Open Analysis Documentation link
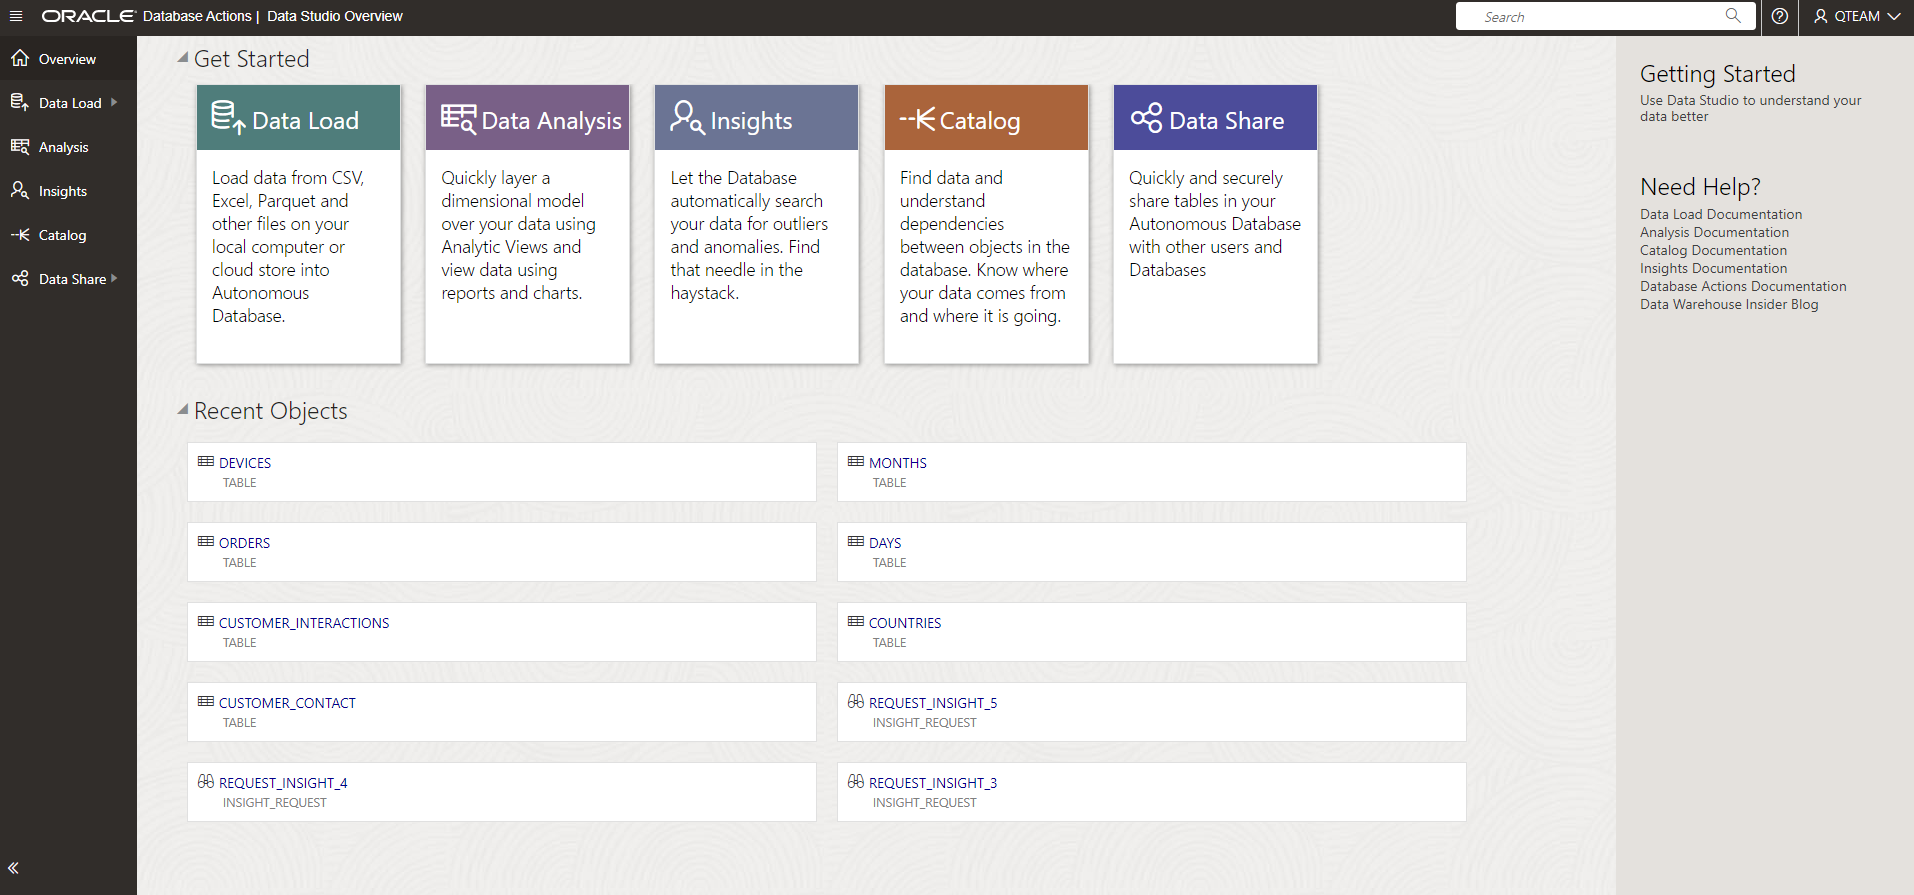Image resolution: width=1914 pixels, height=895 pixels. 1714,232
